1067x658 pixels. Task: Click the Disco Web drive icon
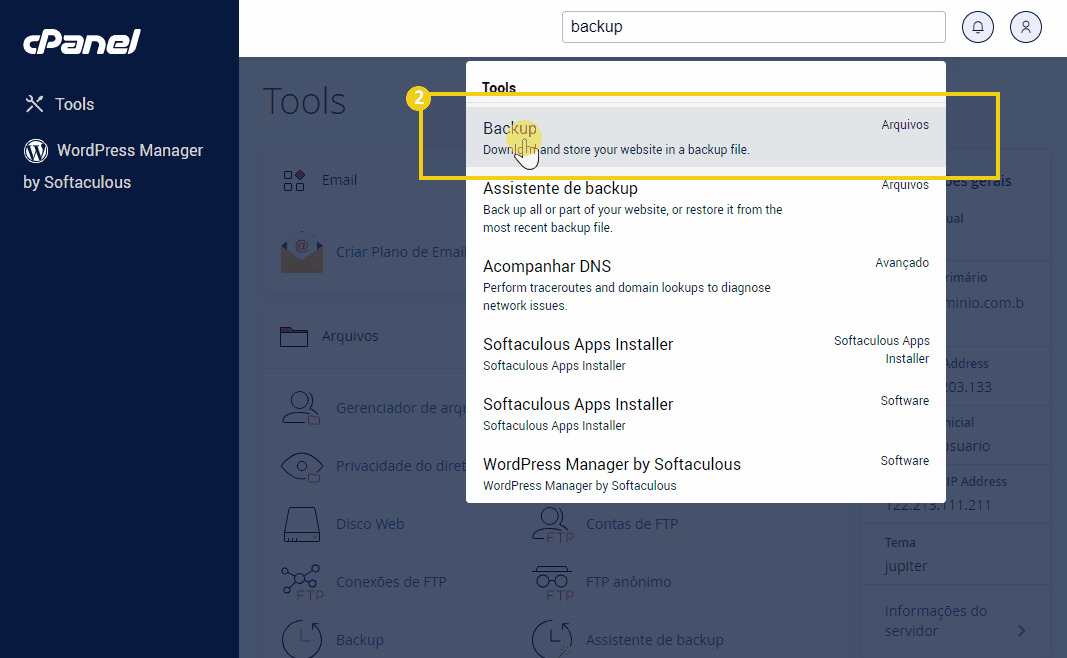301,524
